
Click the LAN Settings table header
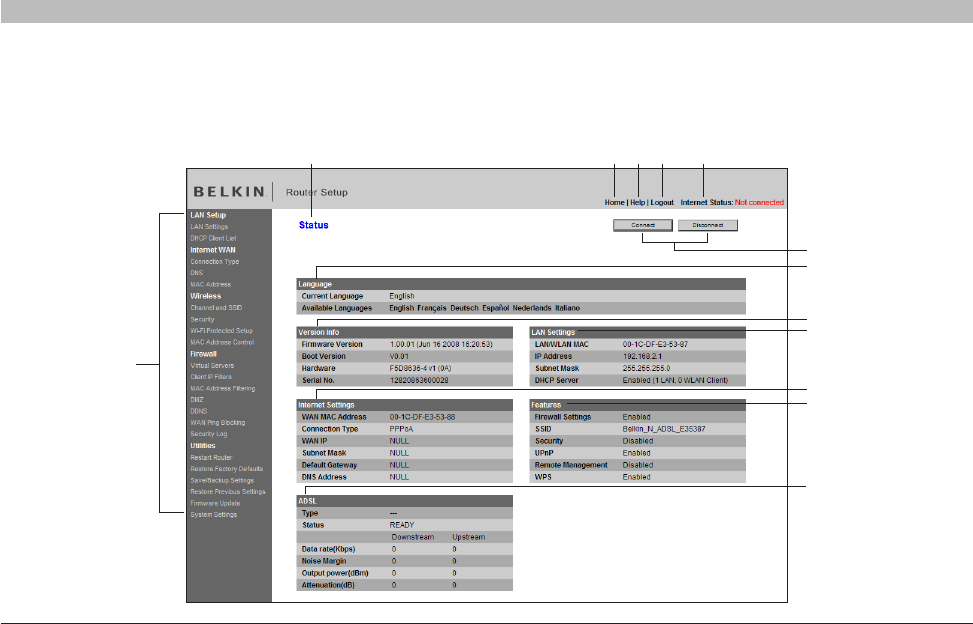[x=637, y=332]
